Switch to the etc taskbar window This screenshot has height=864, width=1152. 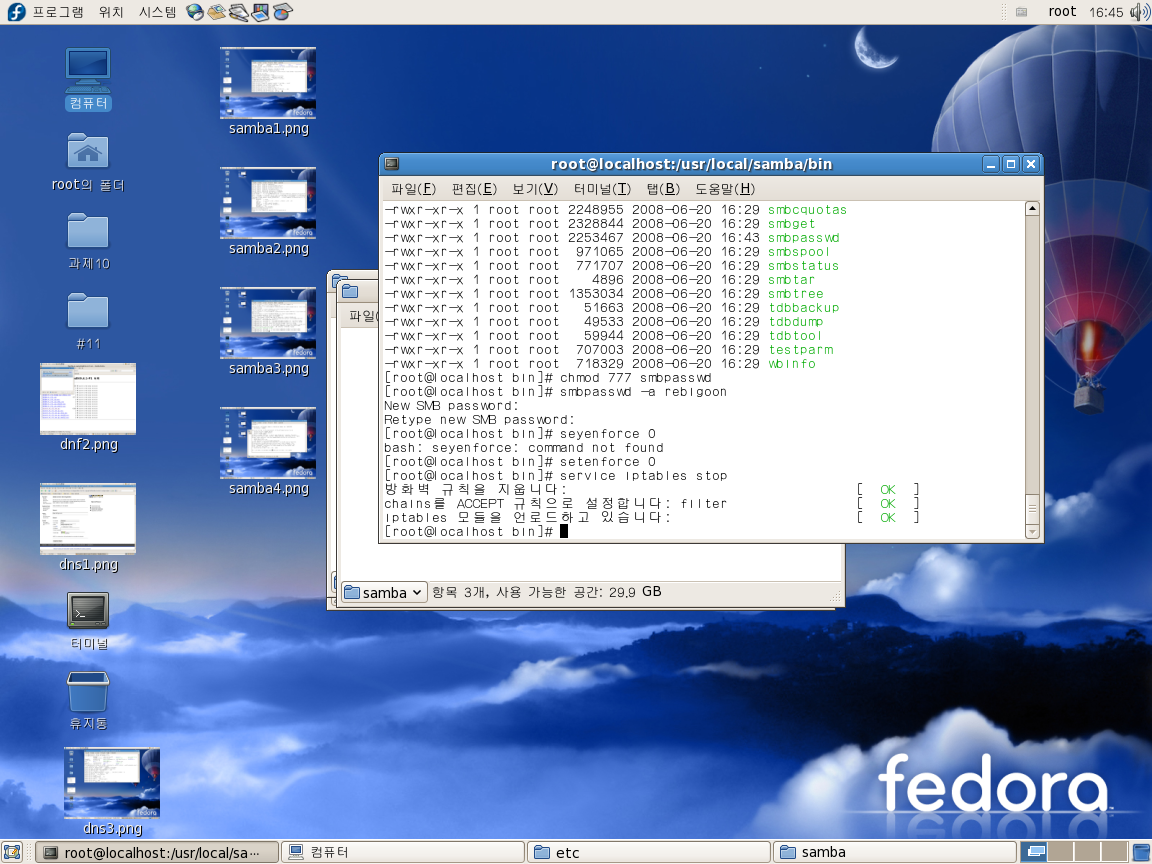648,852
